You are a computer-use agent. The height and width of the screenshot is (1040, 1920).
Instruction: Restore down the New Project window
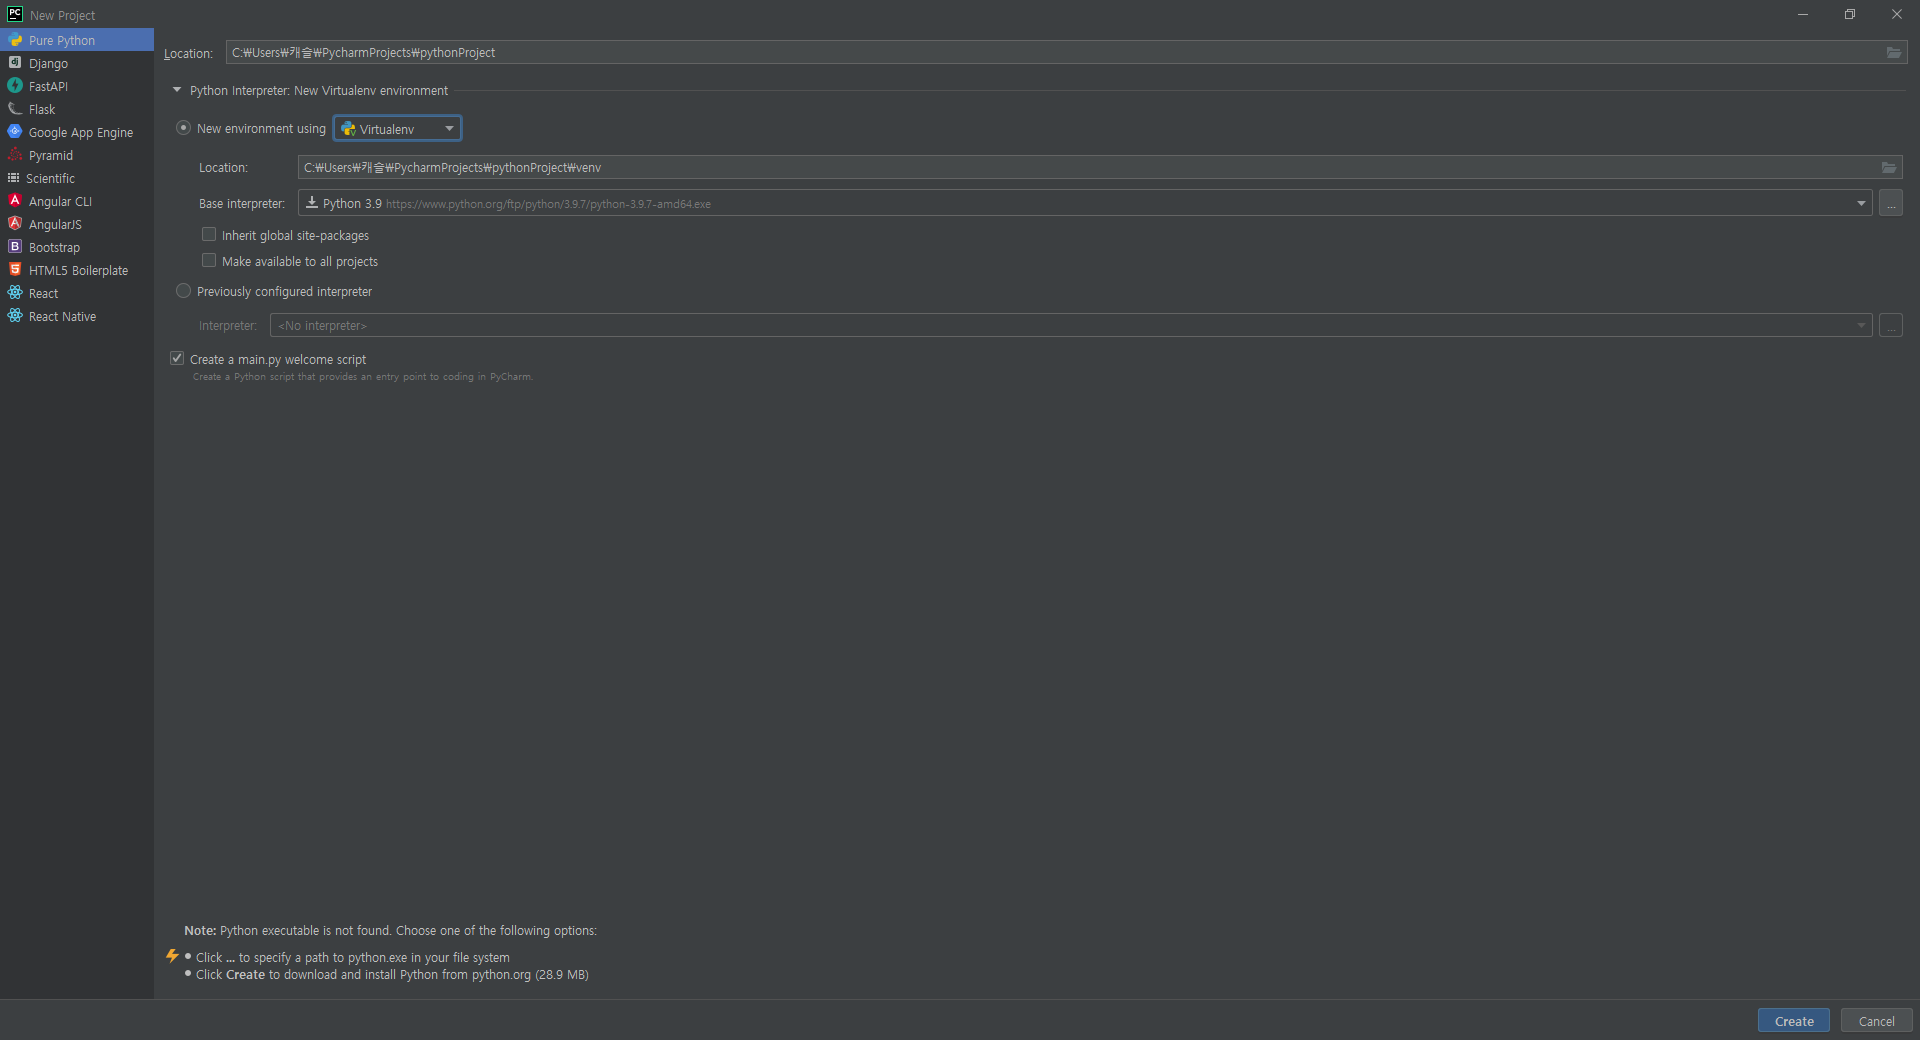[x=1850, y=14]
